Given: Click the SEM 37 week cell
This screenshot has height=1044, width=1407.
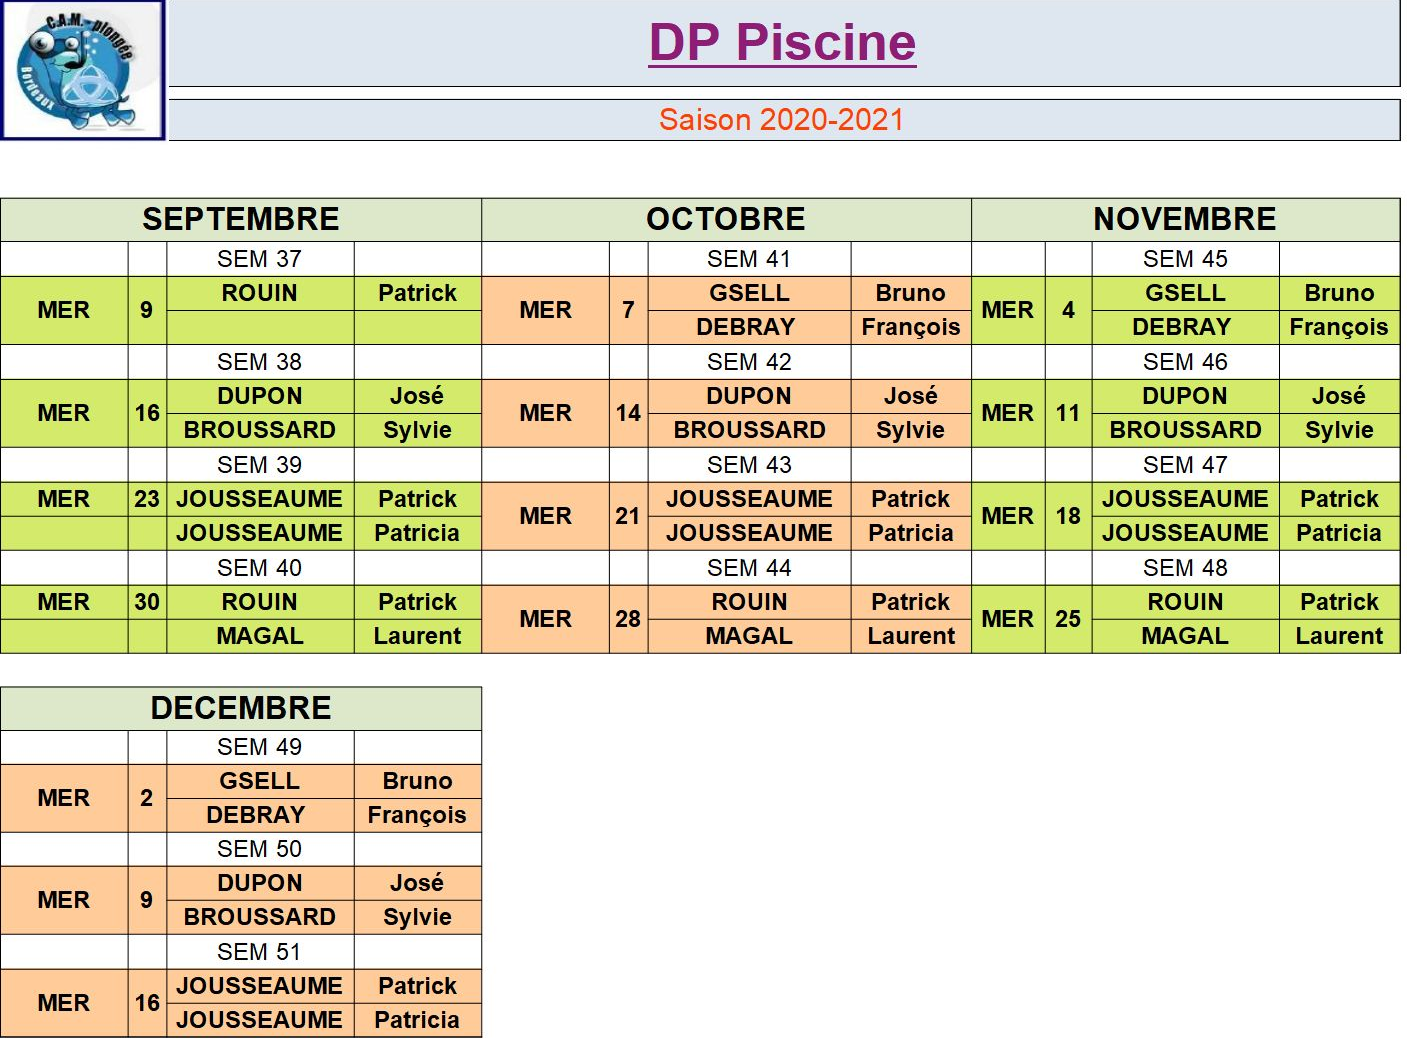Looking at the screenshot, I should point(260,259).
